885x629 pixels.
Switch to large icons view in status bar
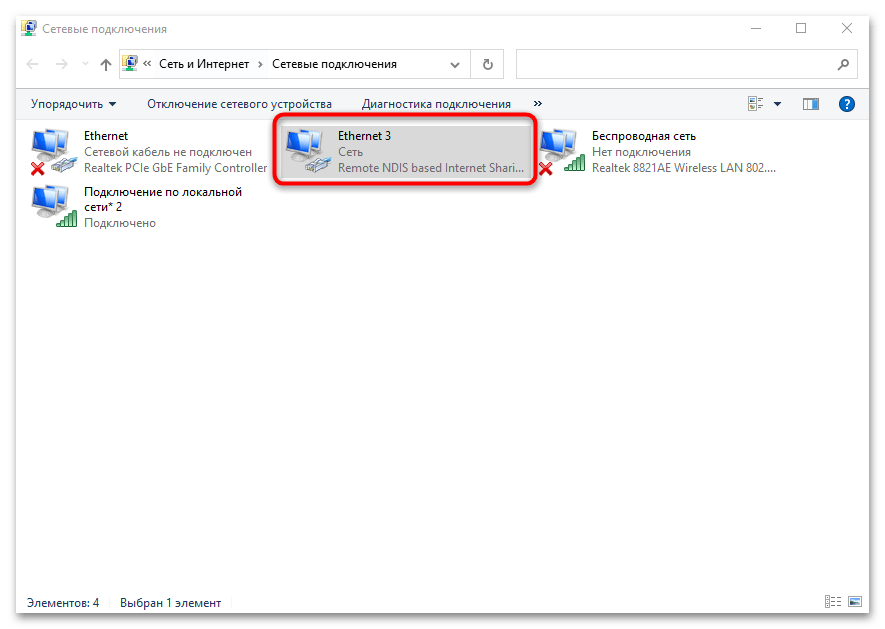coord(855,602)
